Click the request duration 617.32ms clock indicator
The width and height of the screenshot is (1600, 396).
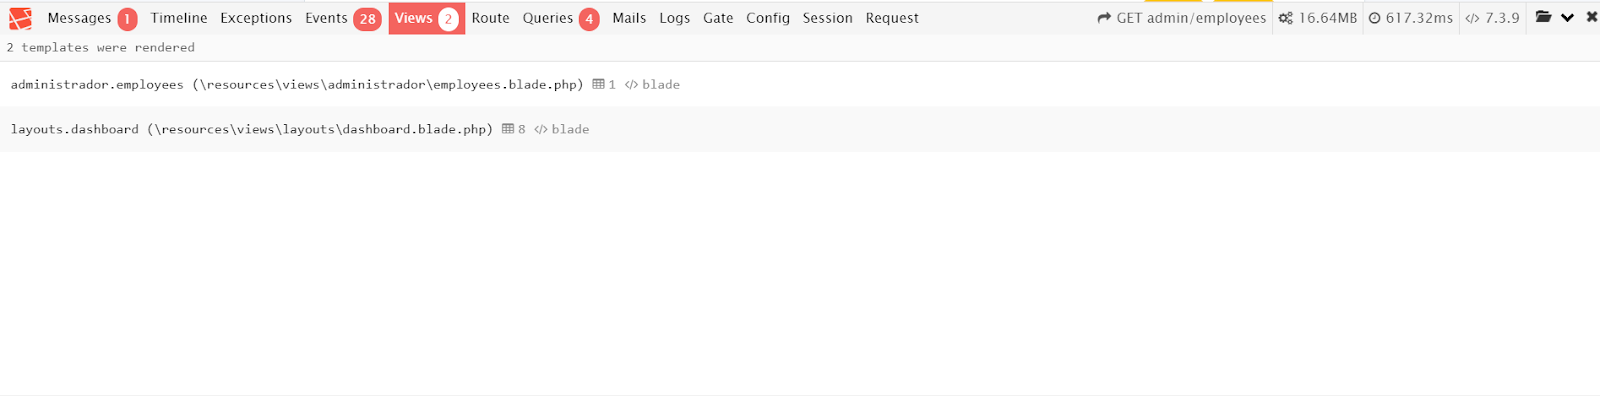1410,18
